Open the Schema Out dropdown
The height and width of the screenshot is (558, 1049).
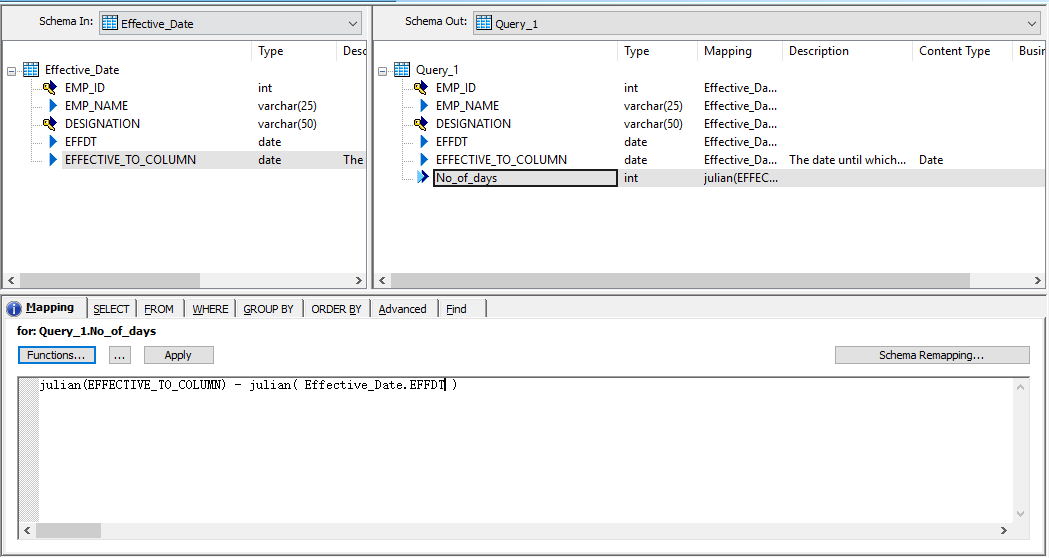[757, 23]
